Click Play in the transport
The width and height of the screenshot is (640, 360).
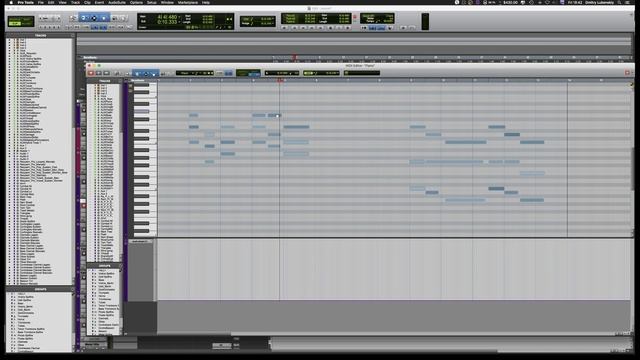339,28
